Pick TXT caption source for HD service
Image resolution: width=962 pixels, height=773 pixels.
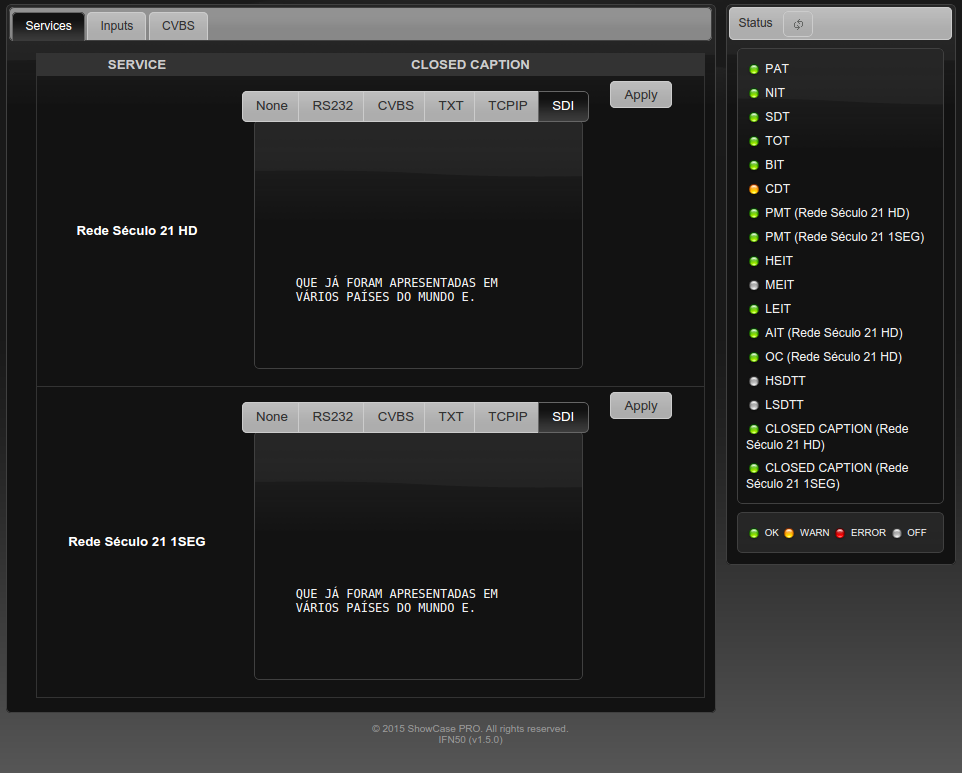451,106
